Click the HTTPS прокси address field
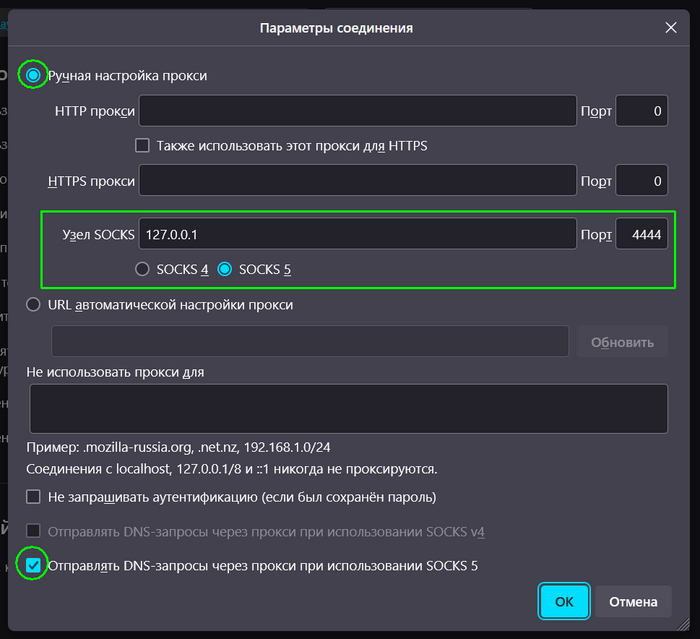The image size is (700, 639). [x=357, y=181]
